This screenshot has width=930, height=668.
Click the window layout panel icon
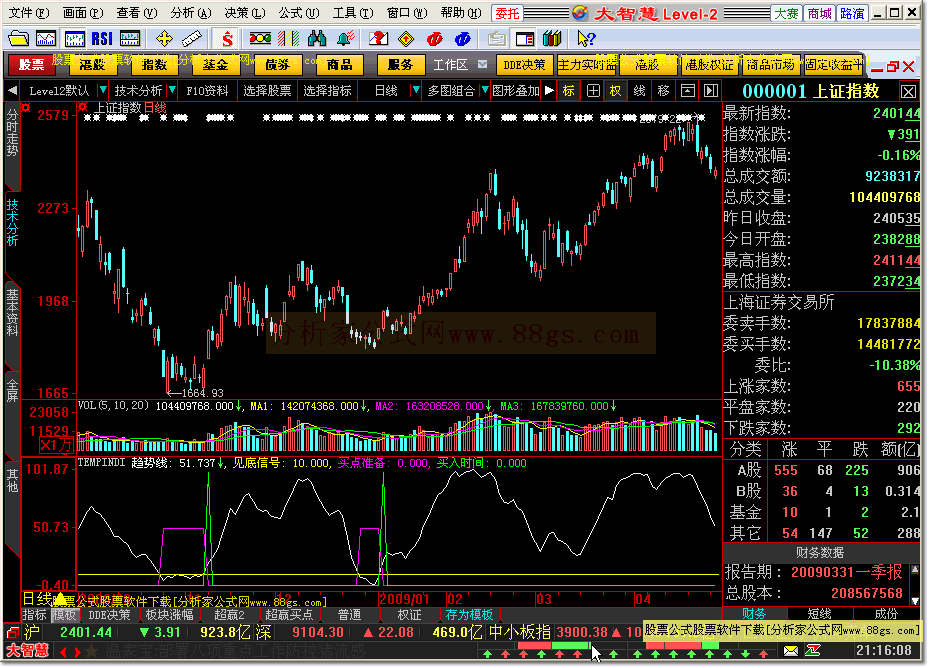pos(524,39)
